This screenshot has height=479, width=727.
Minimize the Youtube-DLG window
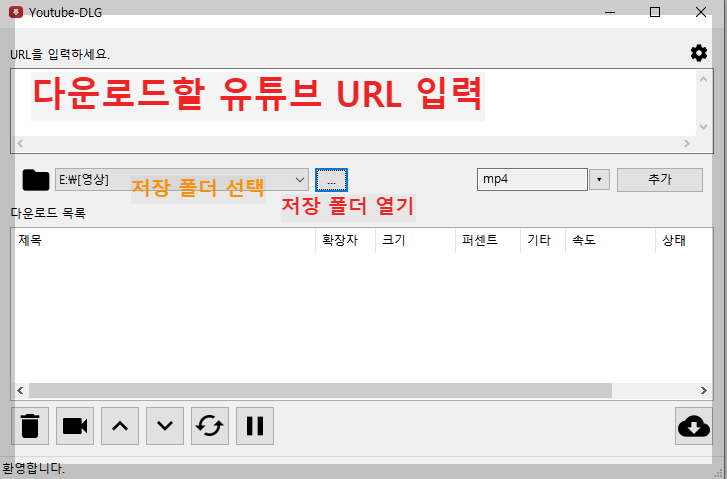tap(610, 12)
